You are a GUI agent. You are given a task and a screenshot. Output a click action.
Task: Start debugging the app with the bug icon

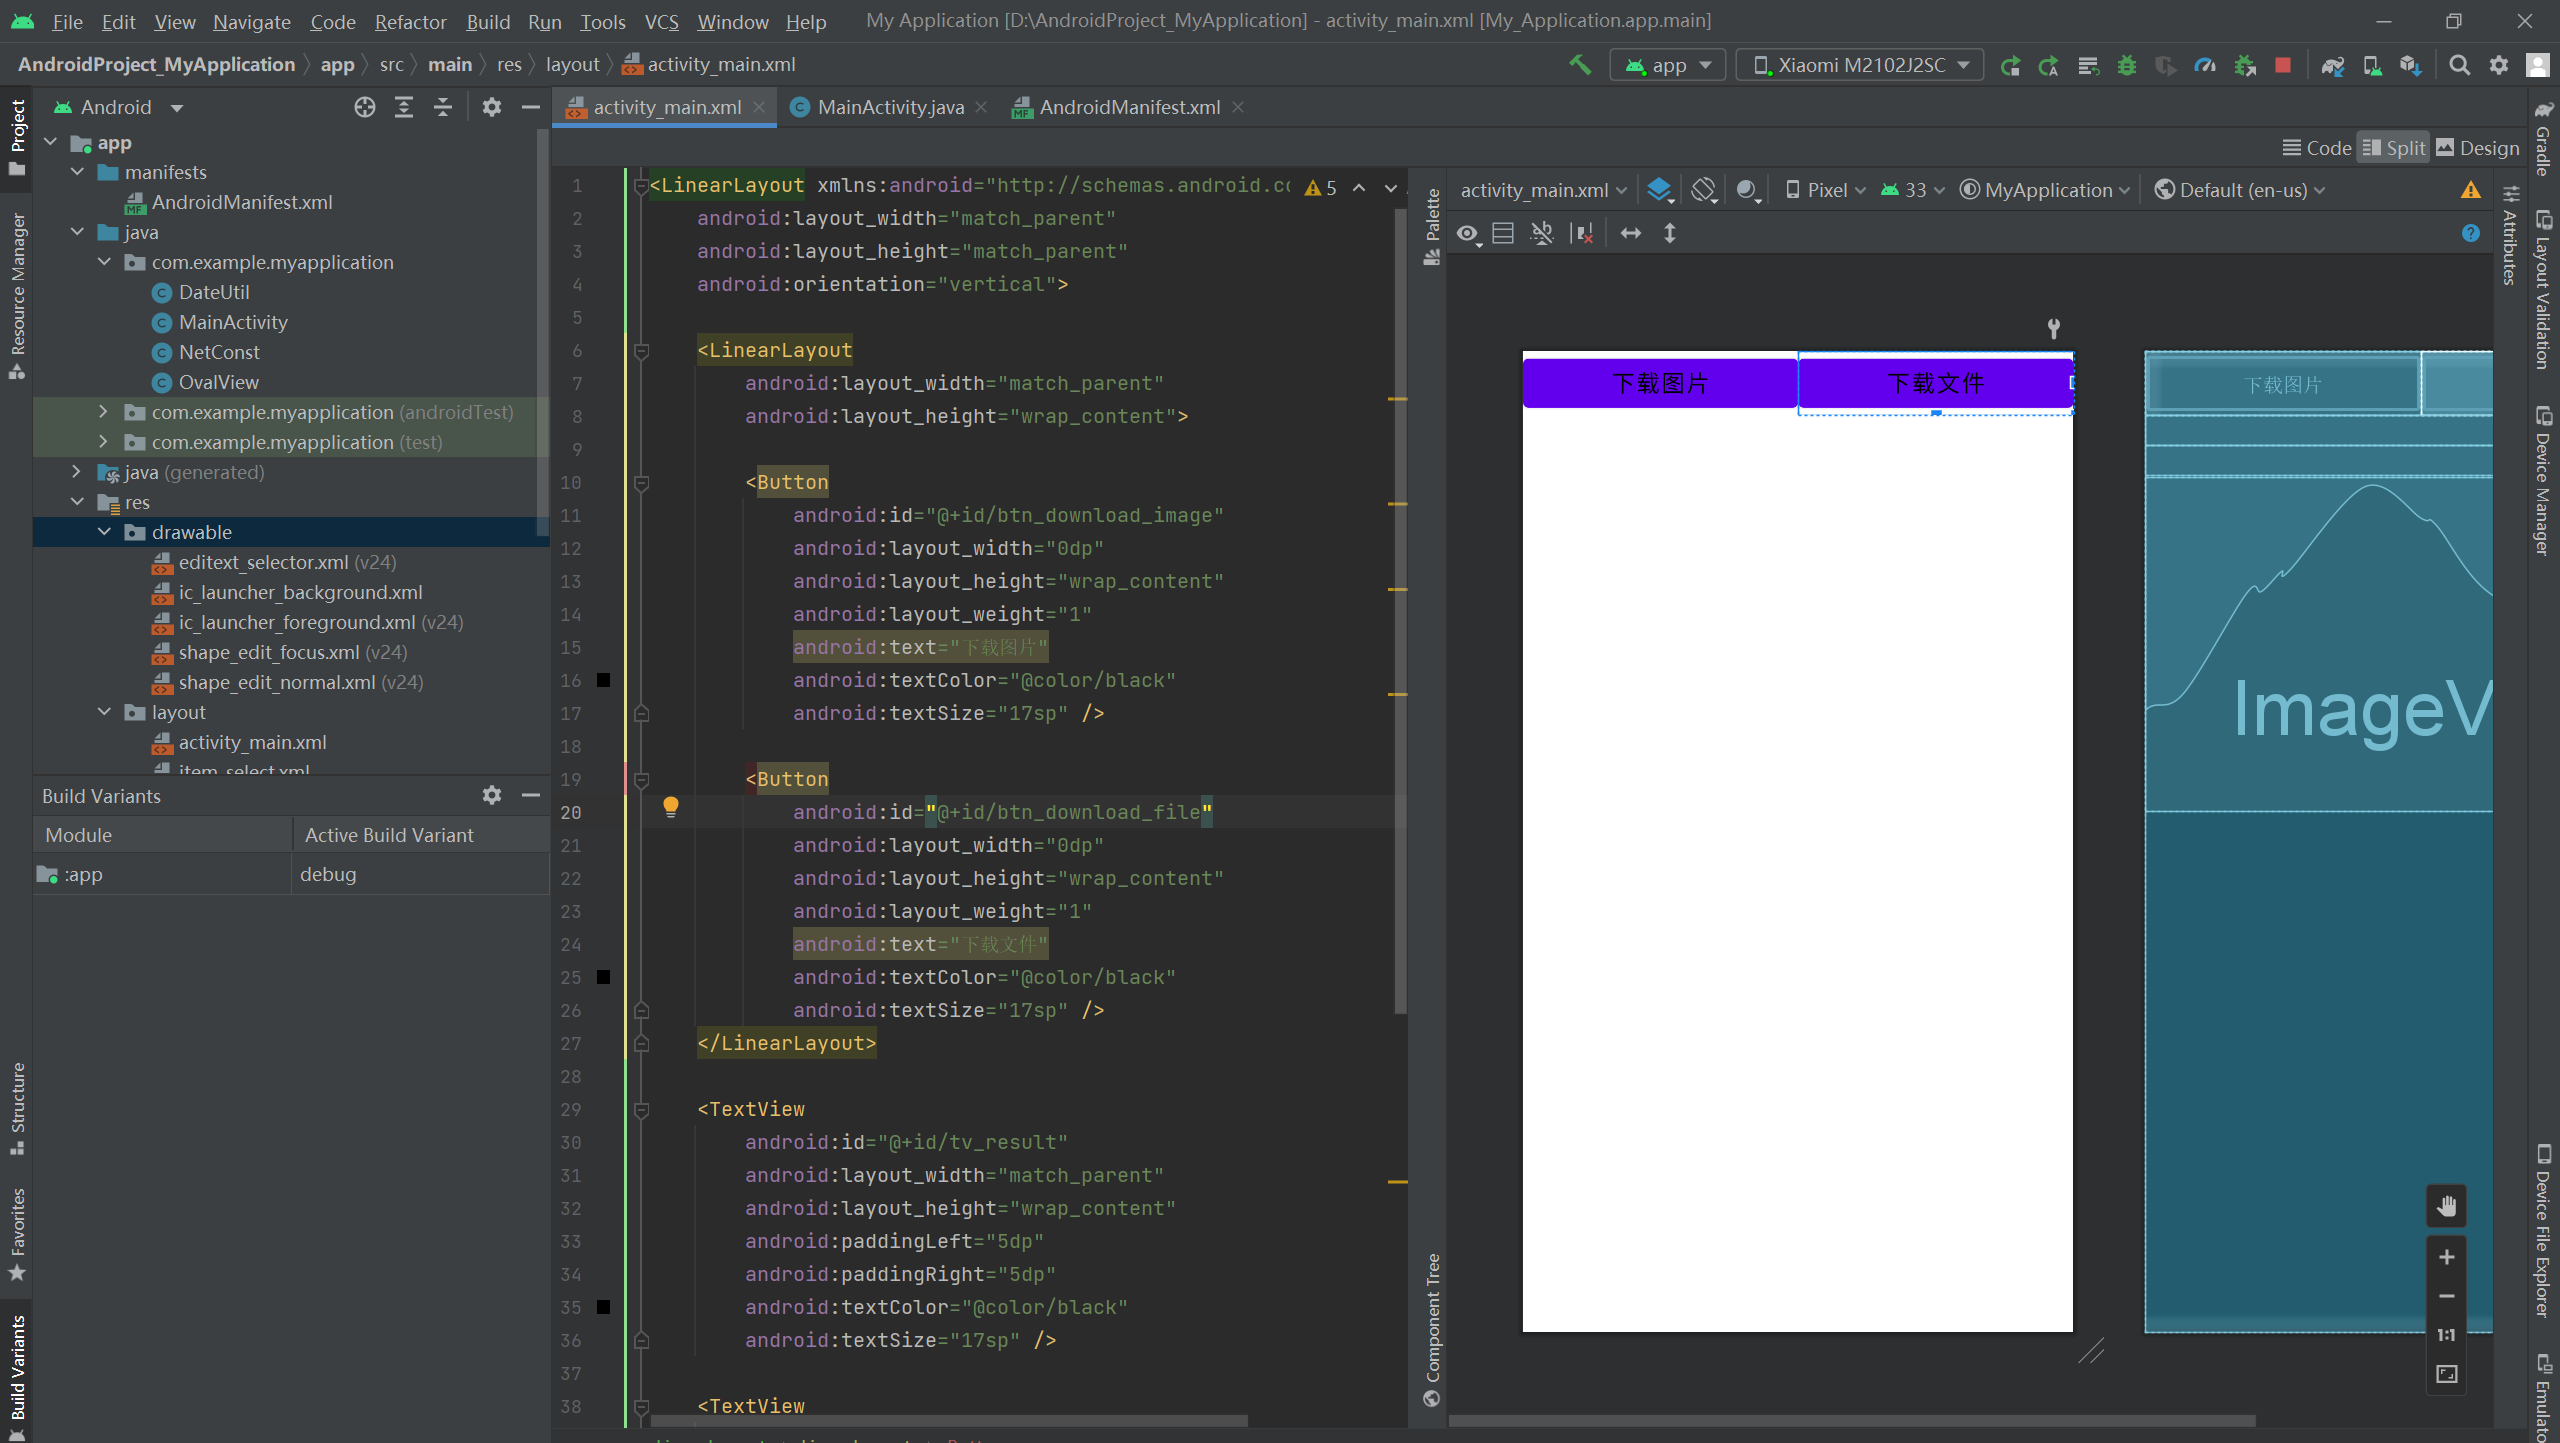(x=2127, y=65)
